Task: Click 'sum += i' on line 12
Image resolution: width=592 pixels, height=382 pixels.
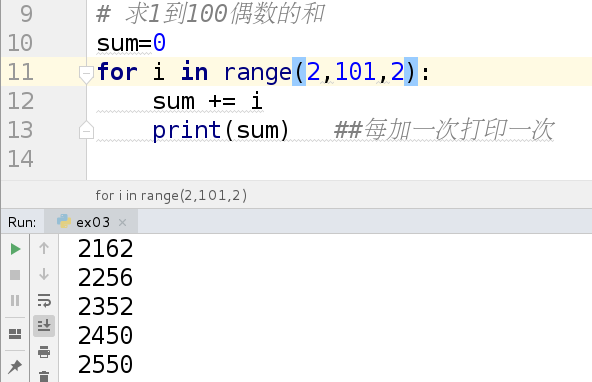Action: point(207,102)
